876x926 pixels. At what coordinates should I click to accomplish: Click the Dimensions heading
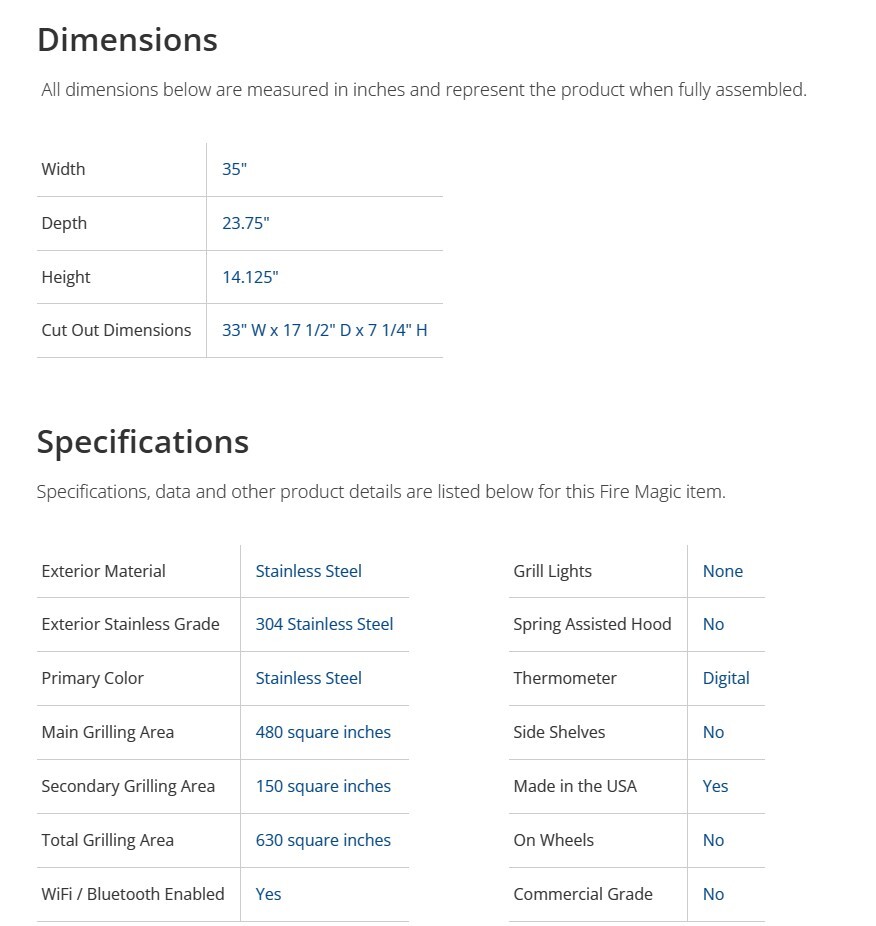click(x=127, y=40)
